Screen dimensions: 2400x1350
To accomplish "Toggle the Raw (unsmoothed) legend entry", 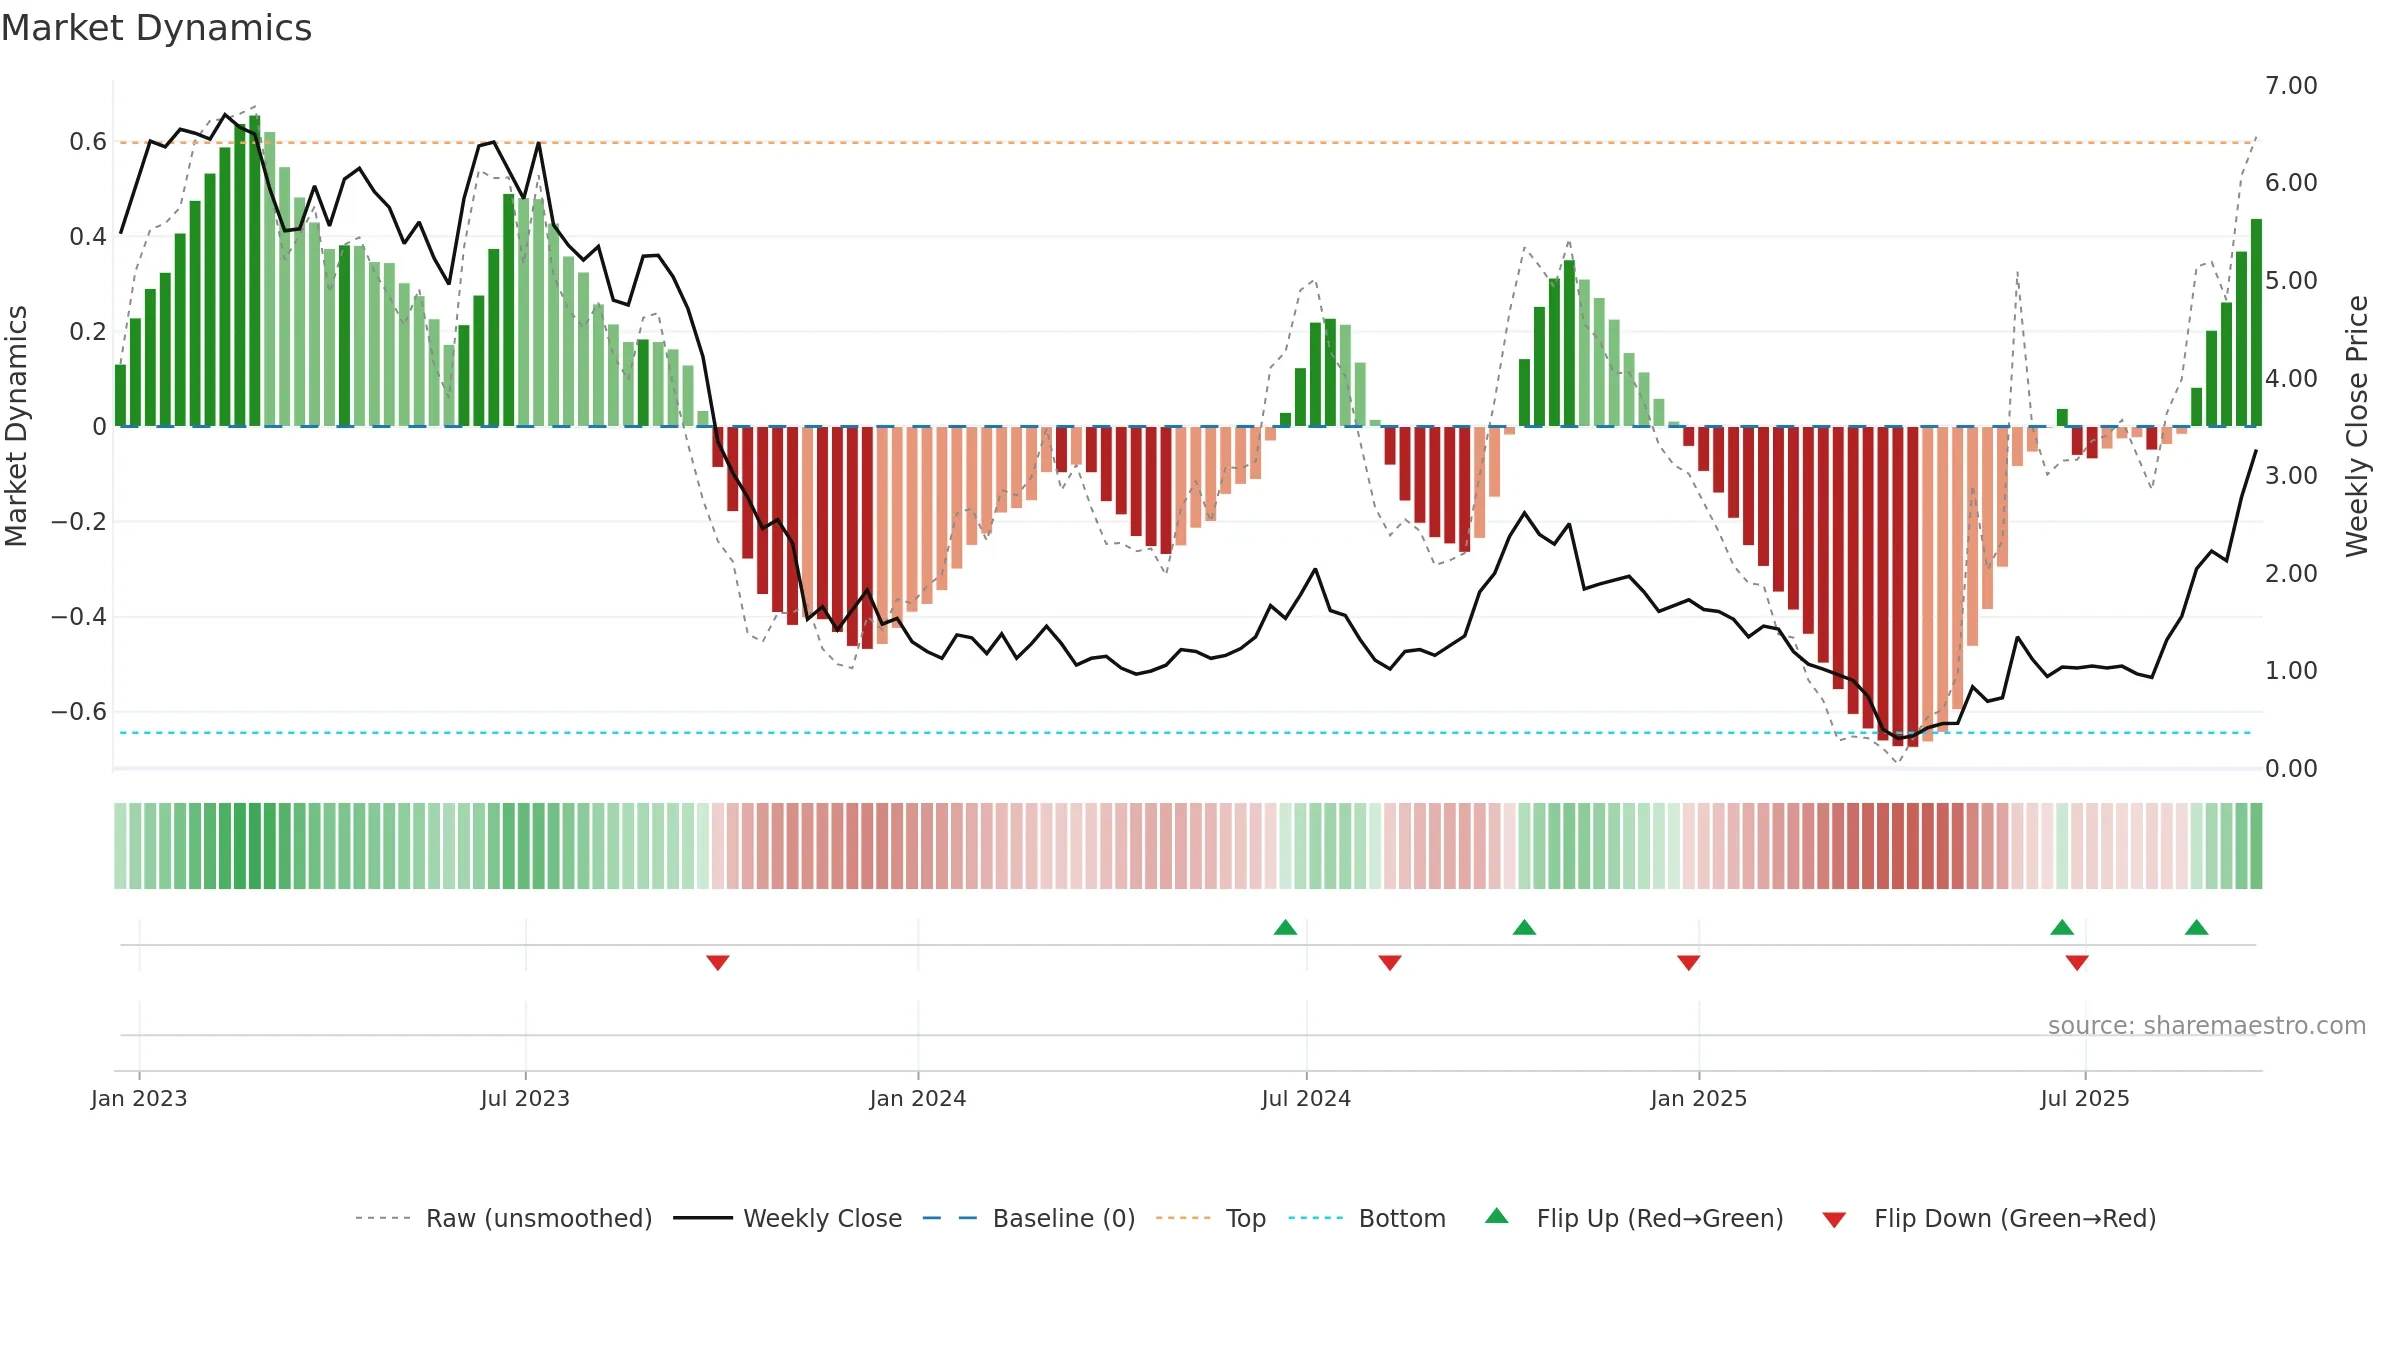I will point(504,1218).
